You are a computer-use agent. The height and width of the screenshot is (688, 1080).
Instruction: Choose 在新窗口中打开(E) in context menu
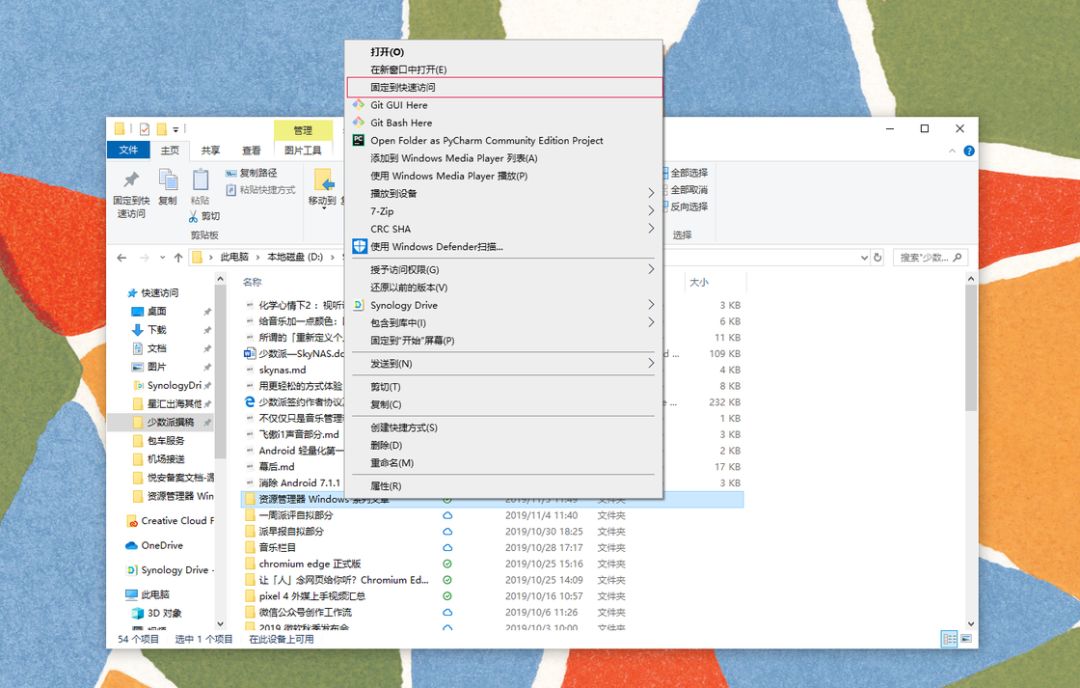pos(504,70)
